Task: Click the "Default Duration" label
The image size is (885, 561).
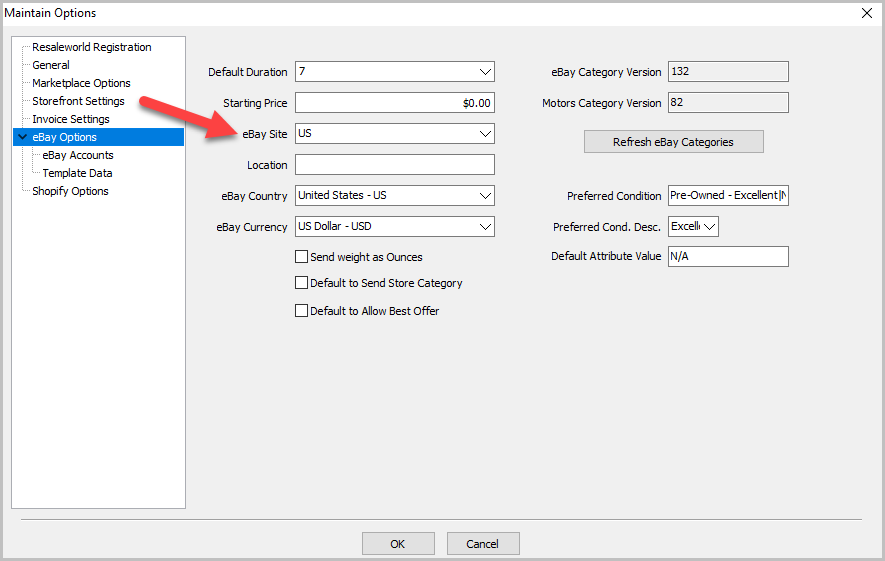Action: tap(247, 72)
